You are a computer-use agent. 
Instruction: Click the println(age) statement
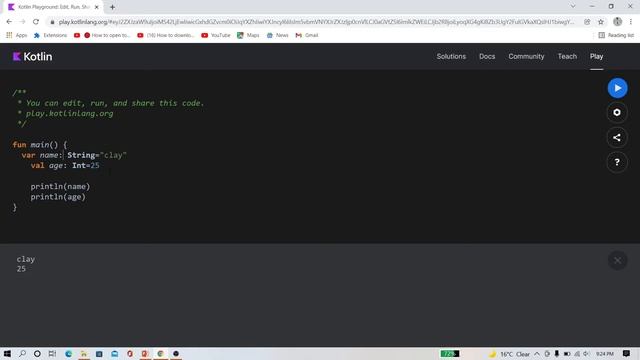58,197
